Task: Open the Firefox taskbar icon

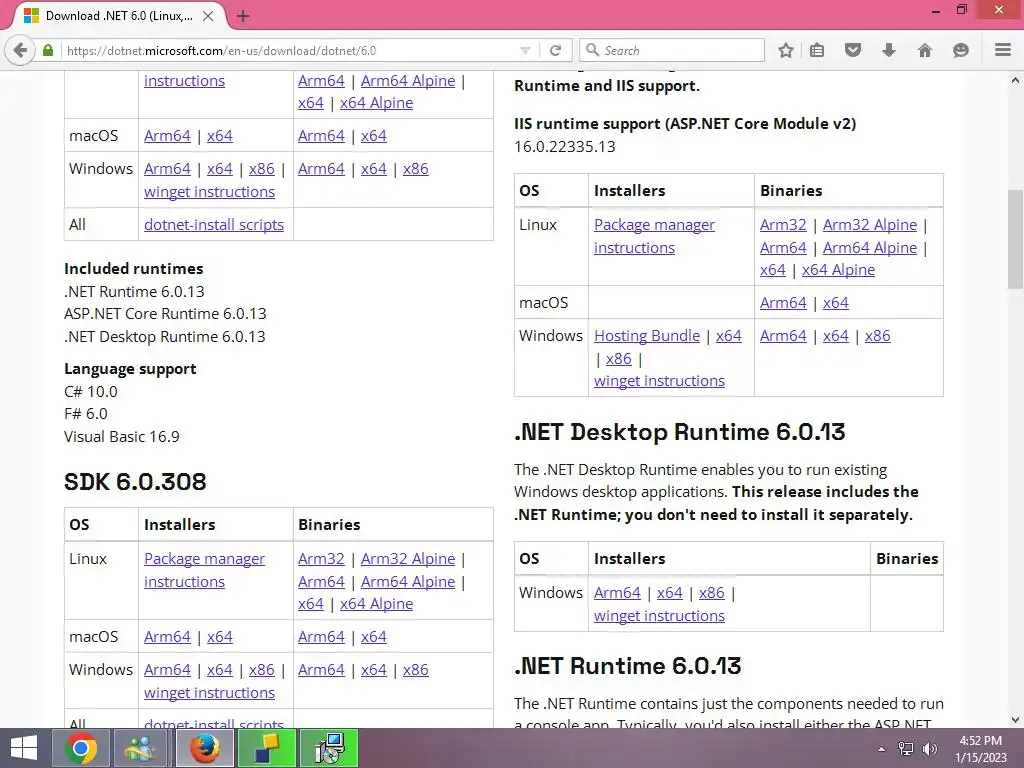Action: tap(204, 748)
